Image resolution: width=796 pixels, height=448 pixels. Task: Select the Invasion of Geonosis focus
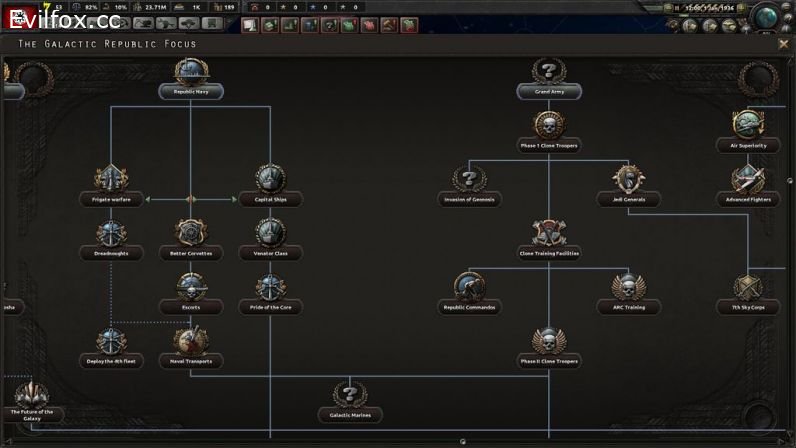coord(469,180)
